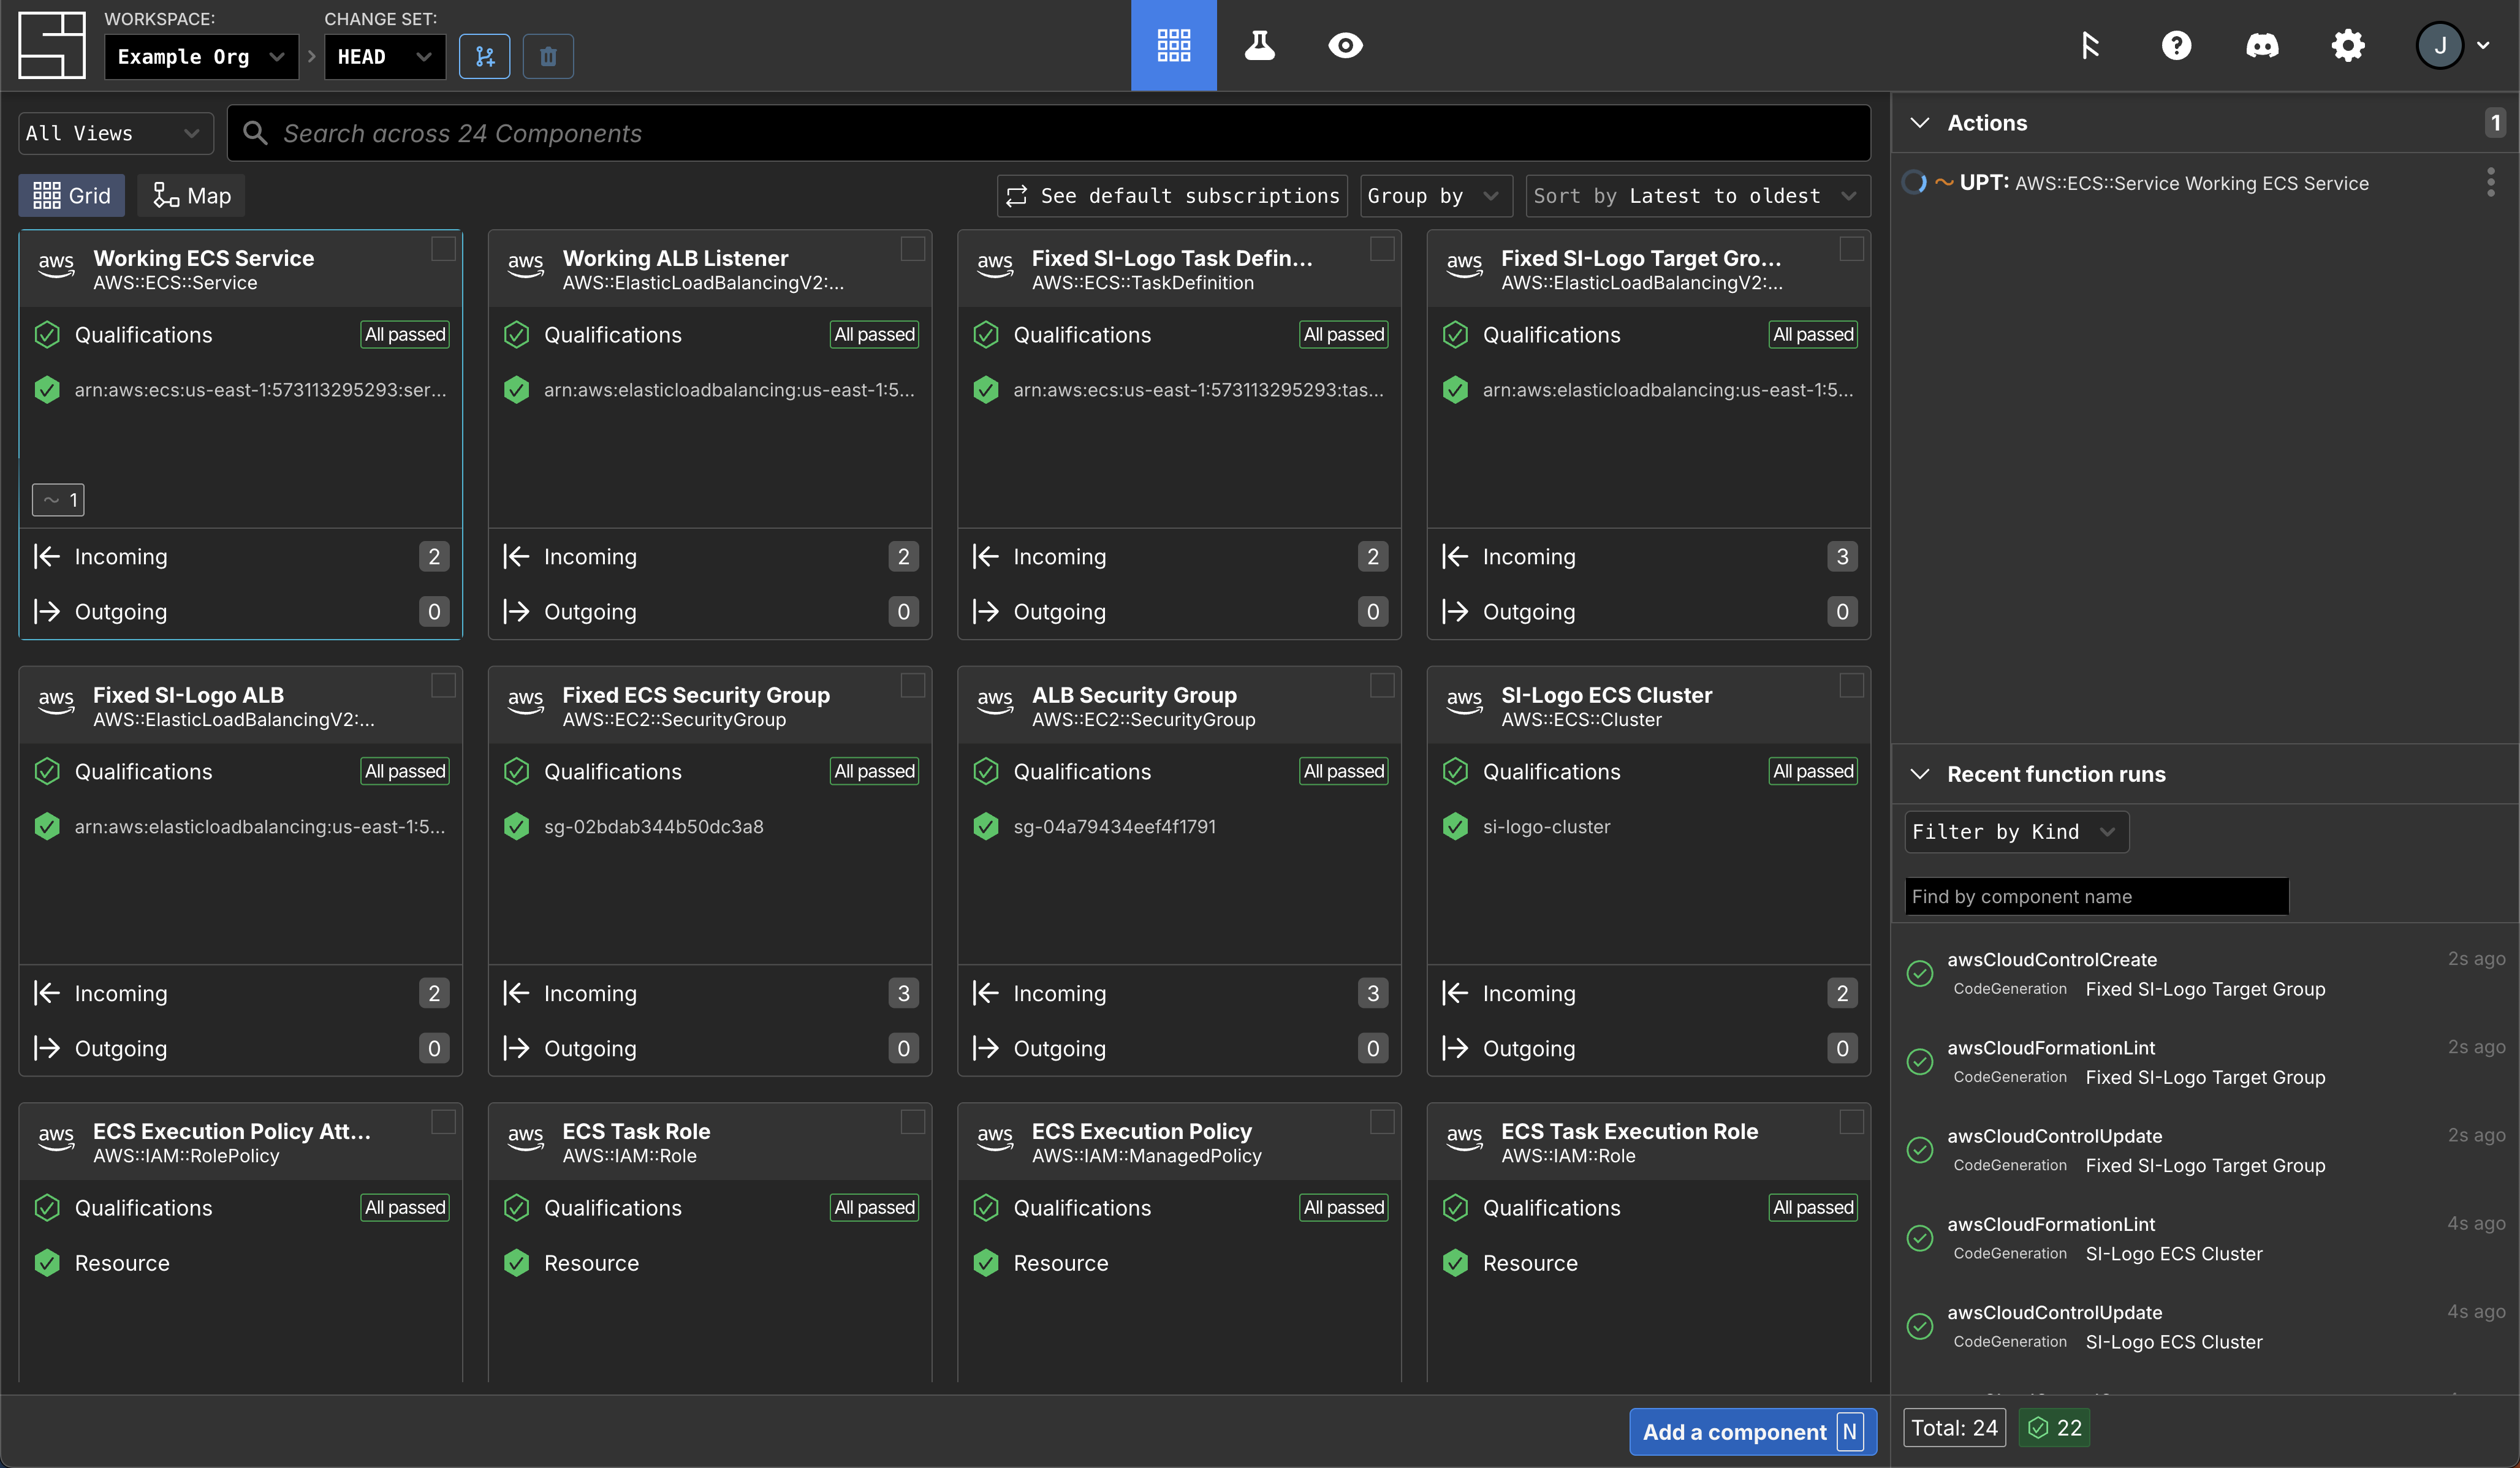Viewport: 2520px width, 1468px height.
Task: Click the AWS logo on Working ECS Service card
Action: coord(56,265)
